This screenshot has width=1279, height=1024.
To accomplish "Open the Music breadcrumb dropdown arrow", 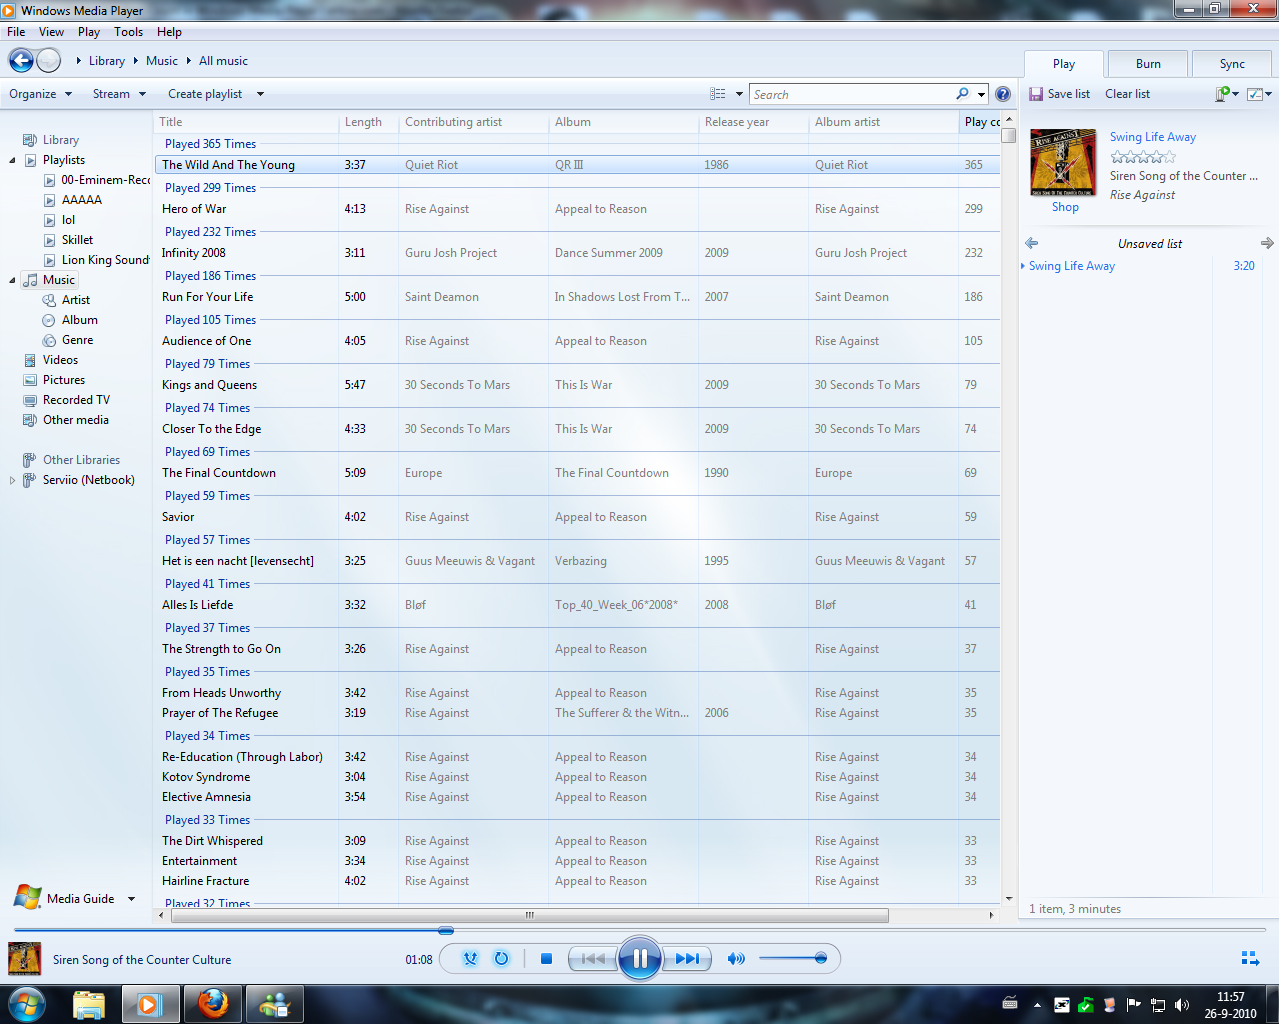I will (188, 61).
